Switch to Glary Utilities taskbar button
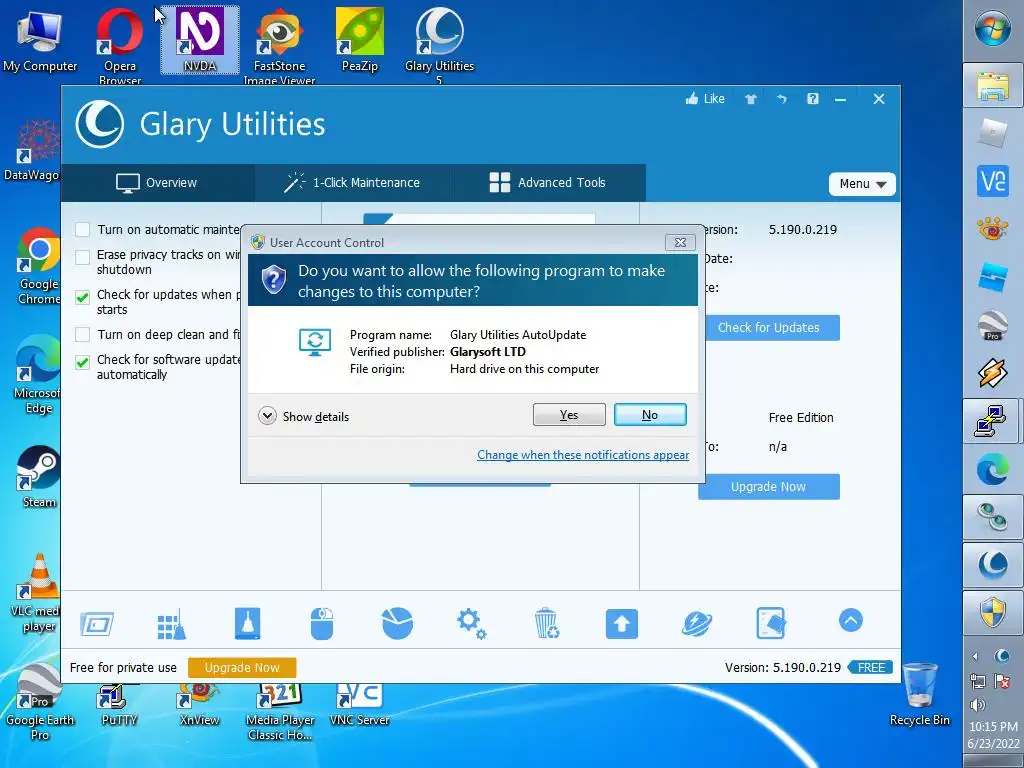Viewport: 1024px width, 768px height. [993, 564]
